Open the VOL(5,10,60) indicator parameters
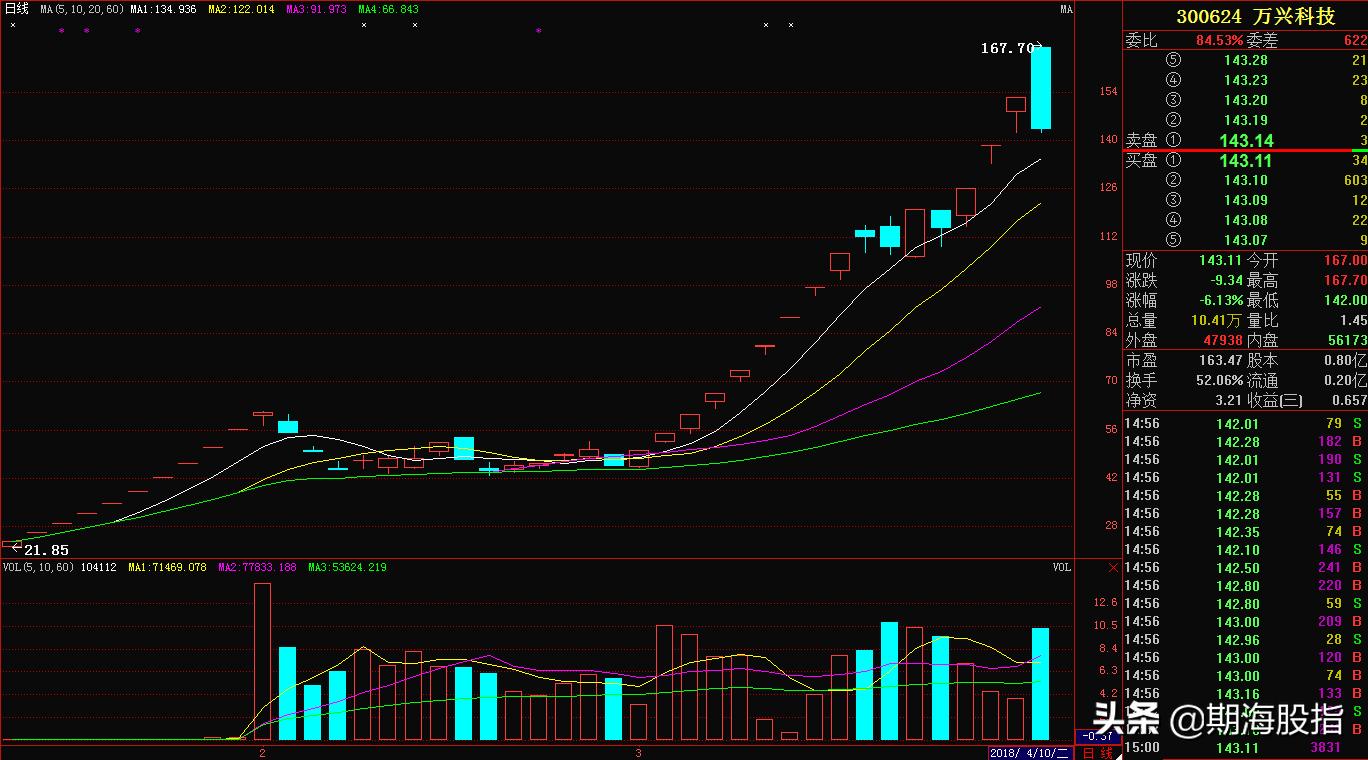Viewport: 1368px width, 760px height. click(38, 567)
